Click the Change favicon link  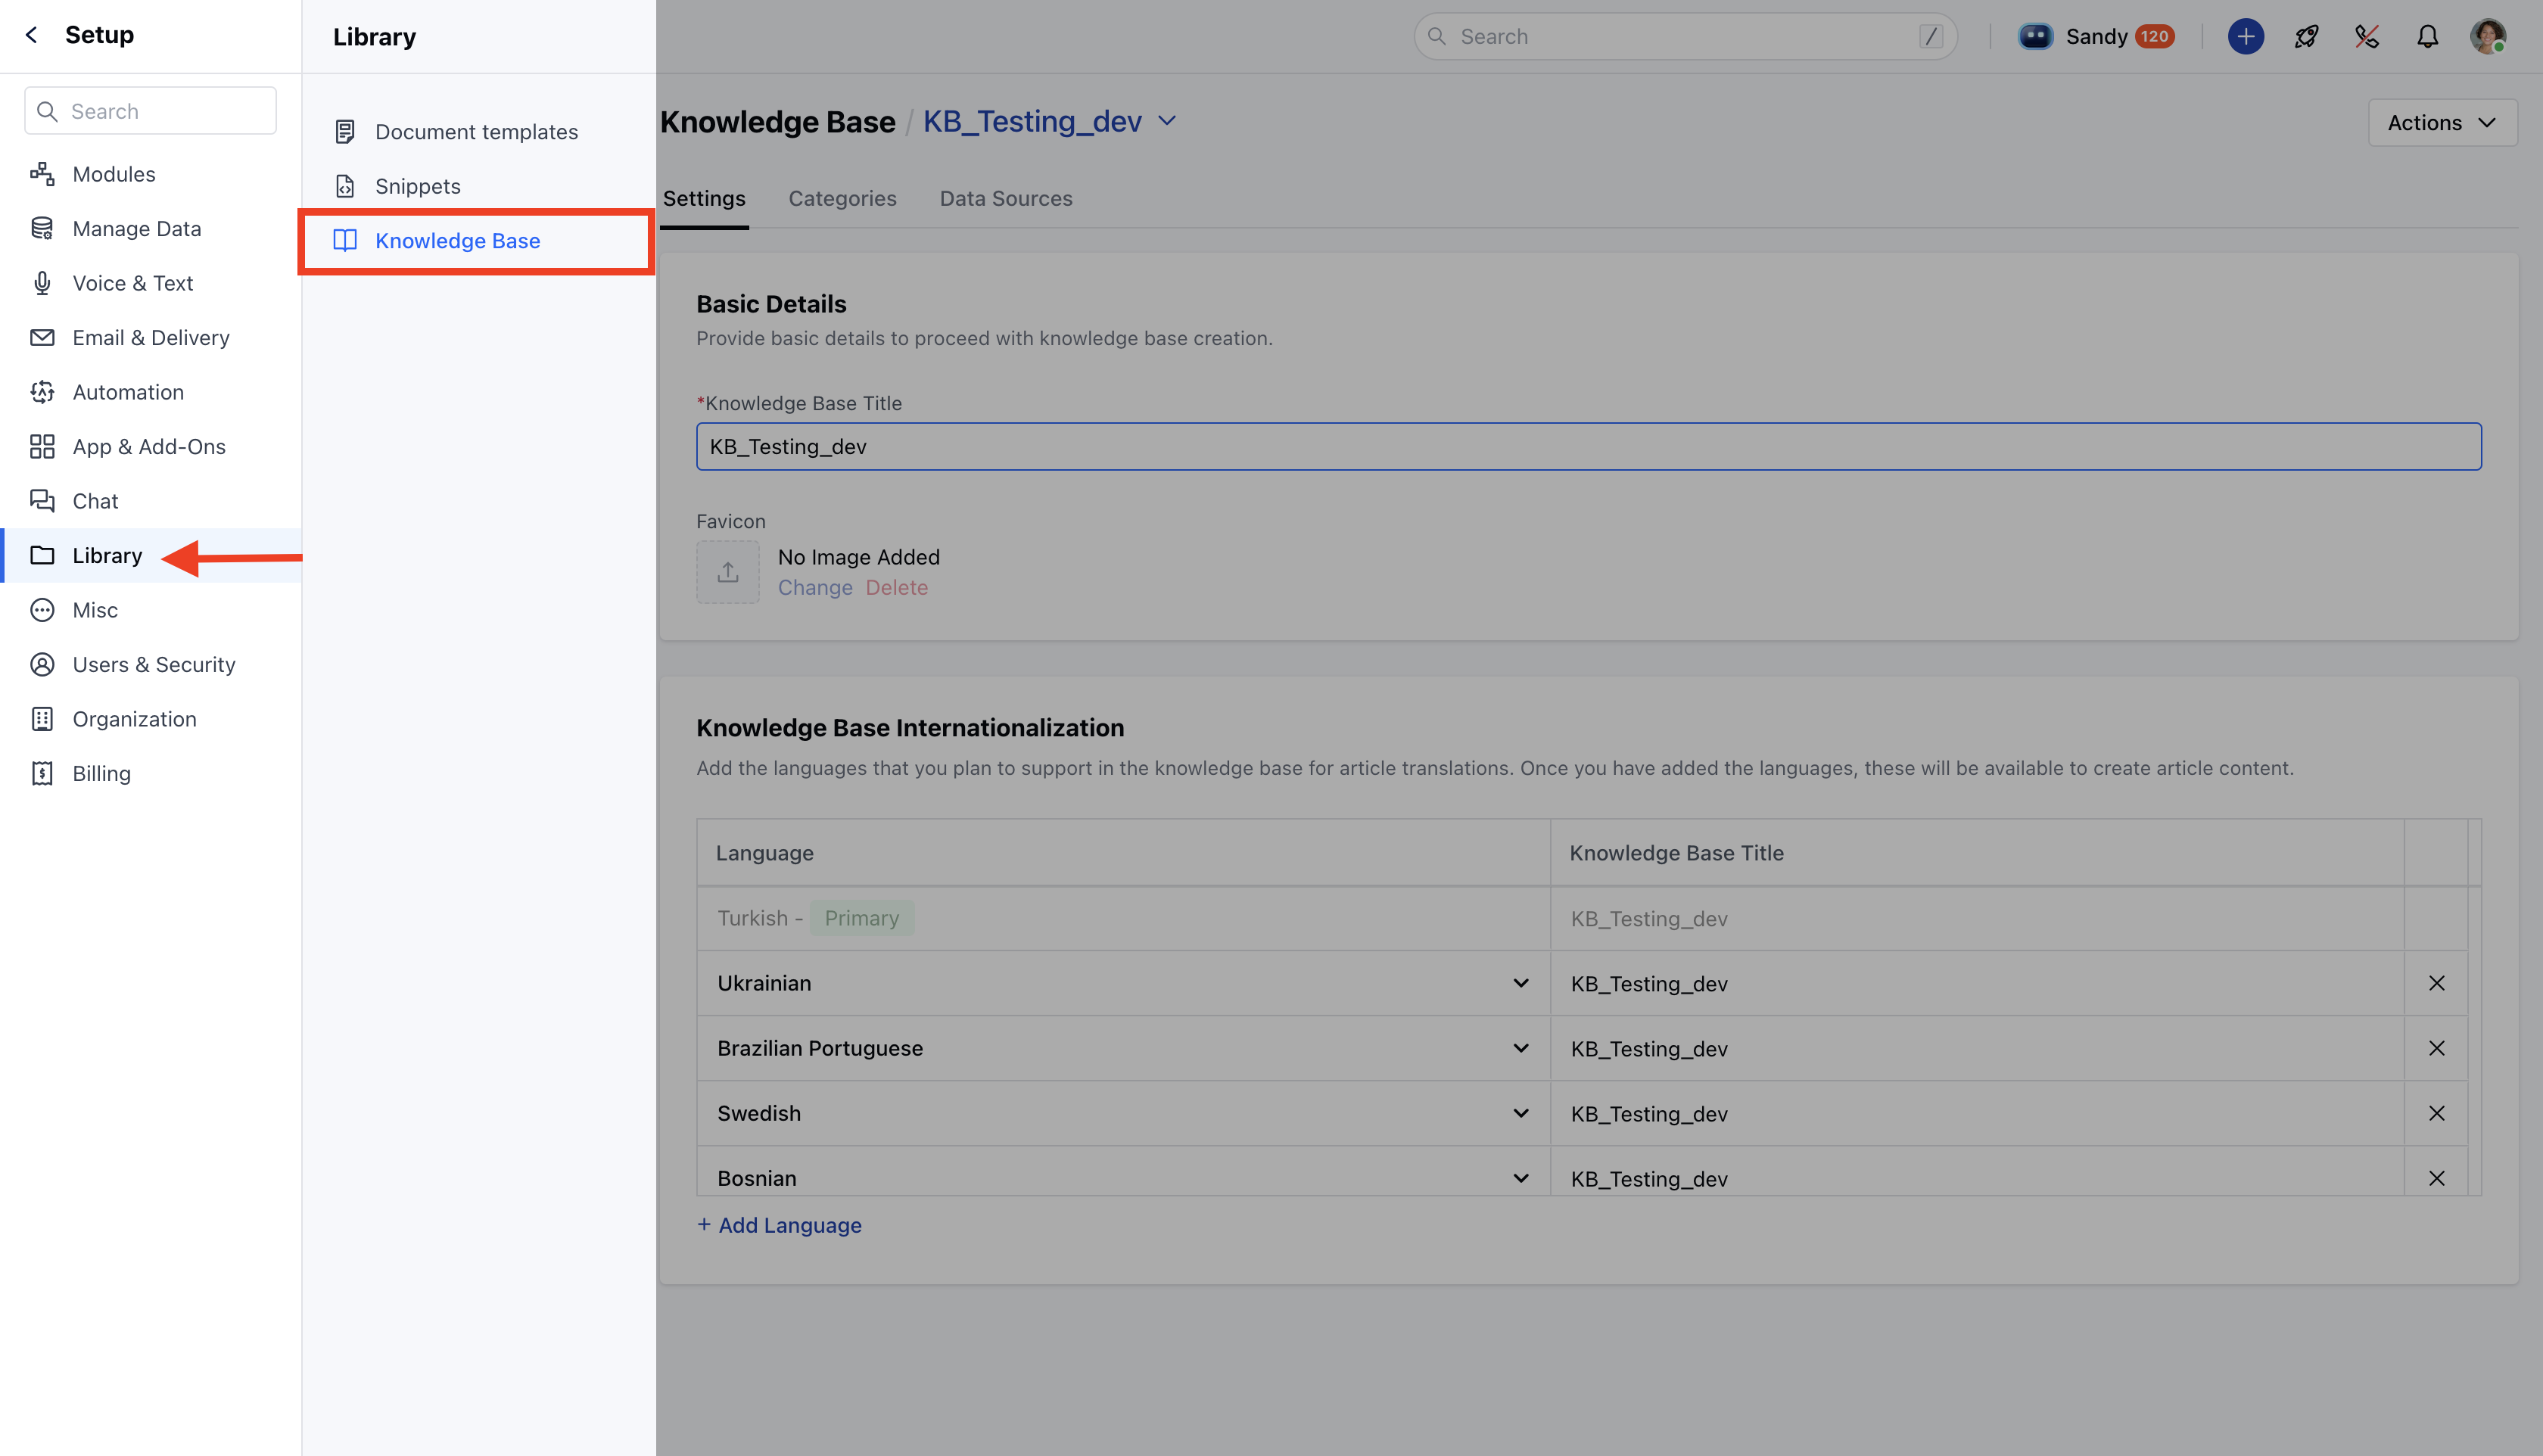815,588
